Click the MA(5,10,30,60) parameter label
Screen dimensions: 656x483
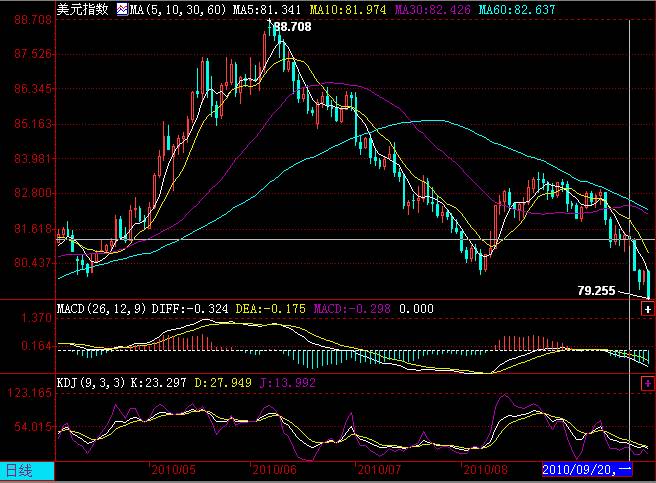[177, 10]
